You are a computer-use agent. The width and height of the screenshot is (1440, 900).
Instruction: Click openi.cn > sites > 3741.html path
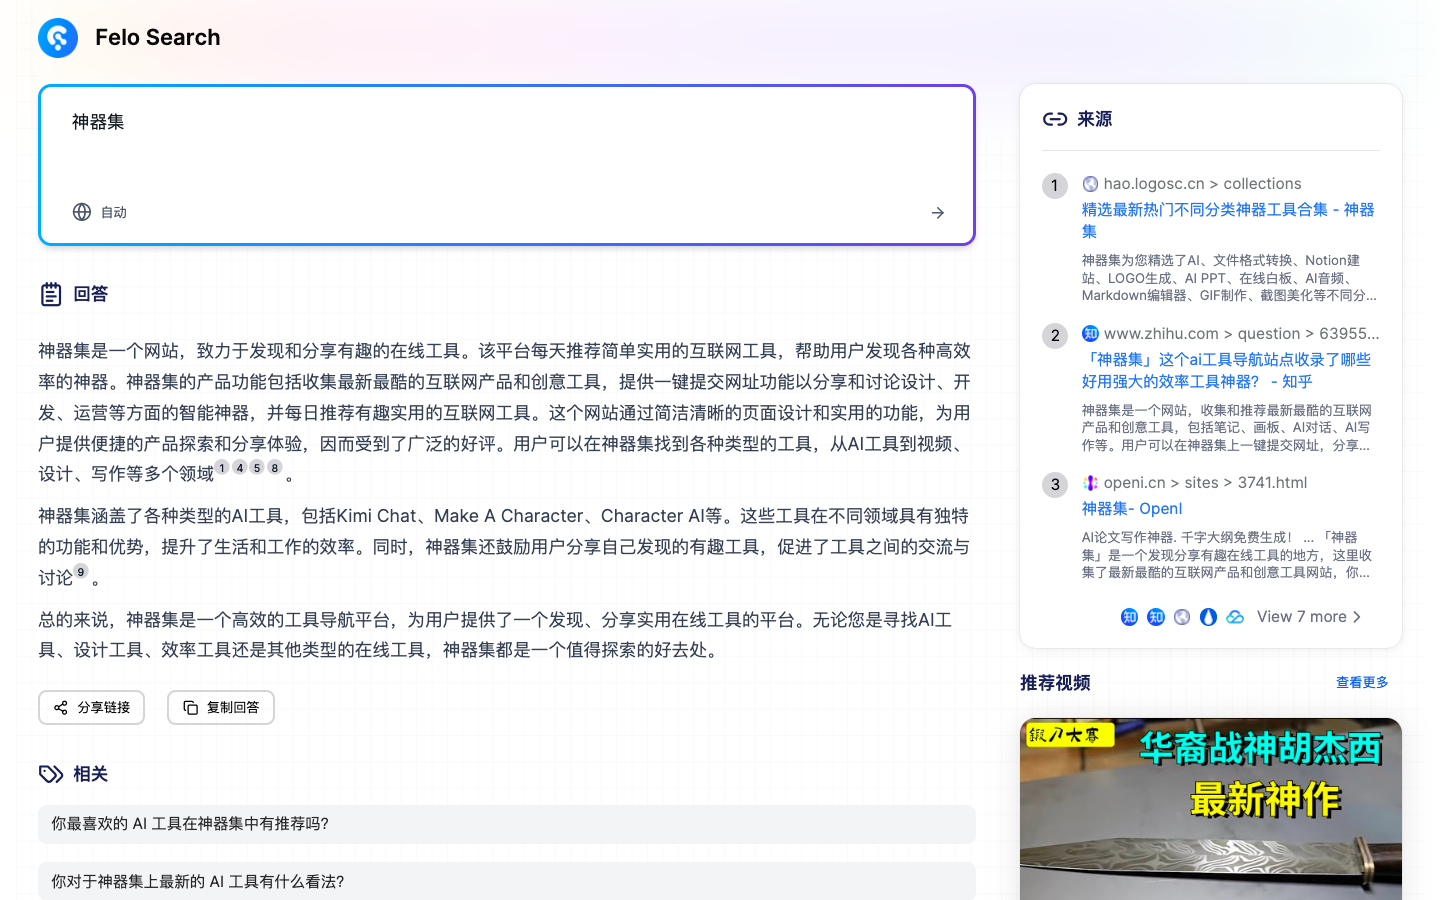pos(1205,483)
